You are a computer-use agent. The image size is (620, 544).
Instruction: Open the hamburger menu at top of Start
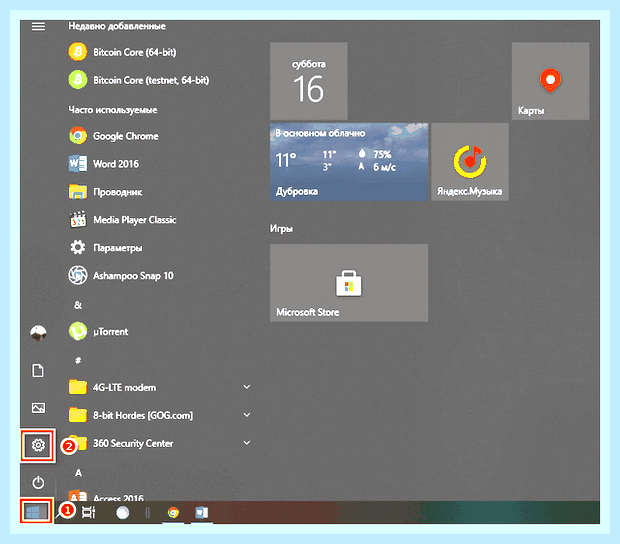38,26
